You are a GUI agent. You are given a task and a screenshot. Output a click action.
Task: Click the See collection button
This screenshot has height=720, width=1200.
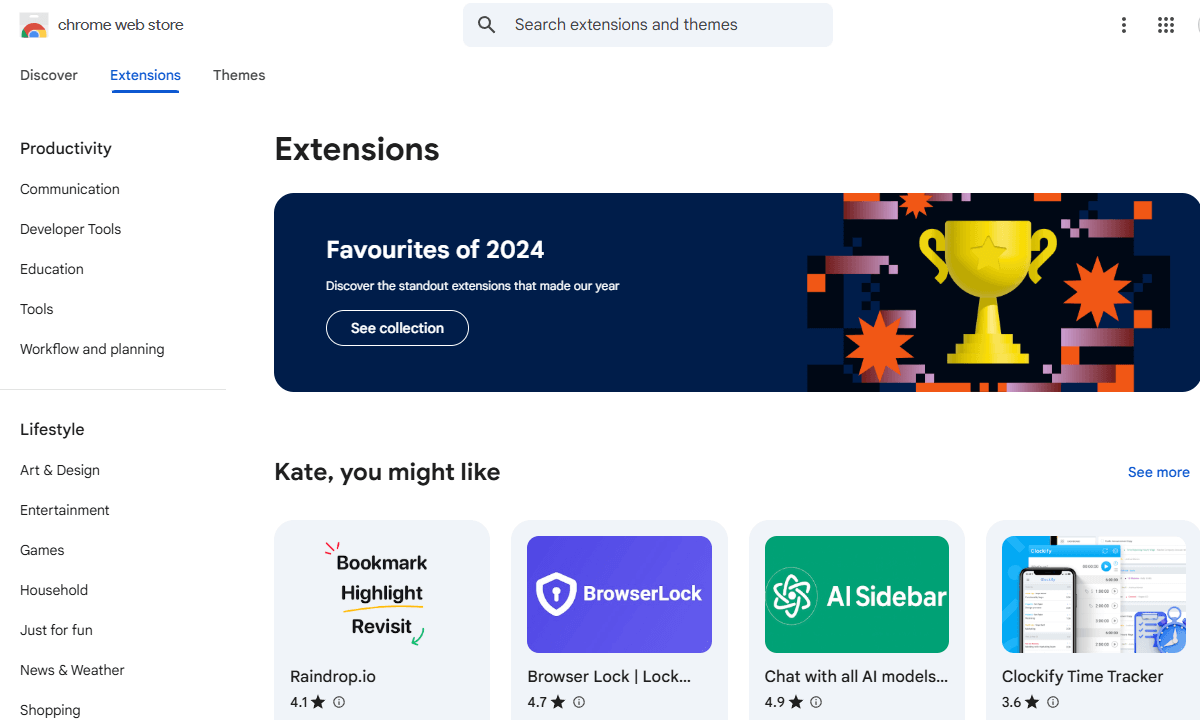[397, 328]
